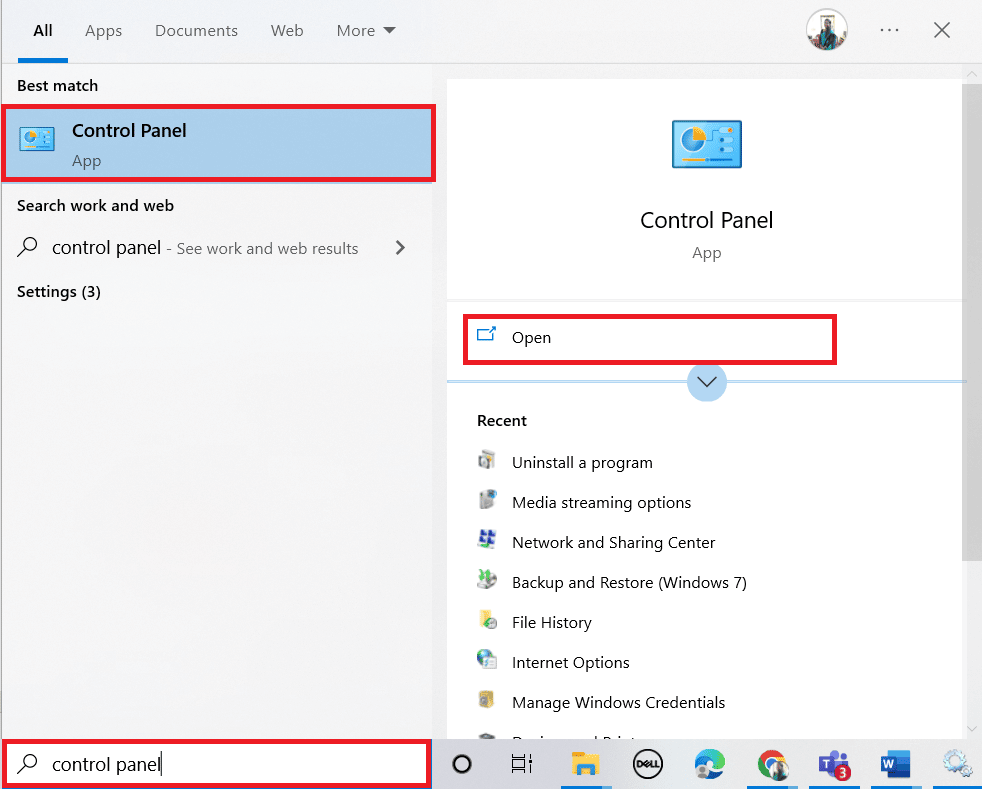Click the preview pane vertical scrollbar
The width and height of the screenshot is (982, 789).
(971, 322)
